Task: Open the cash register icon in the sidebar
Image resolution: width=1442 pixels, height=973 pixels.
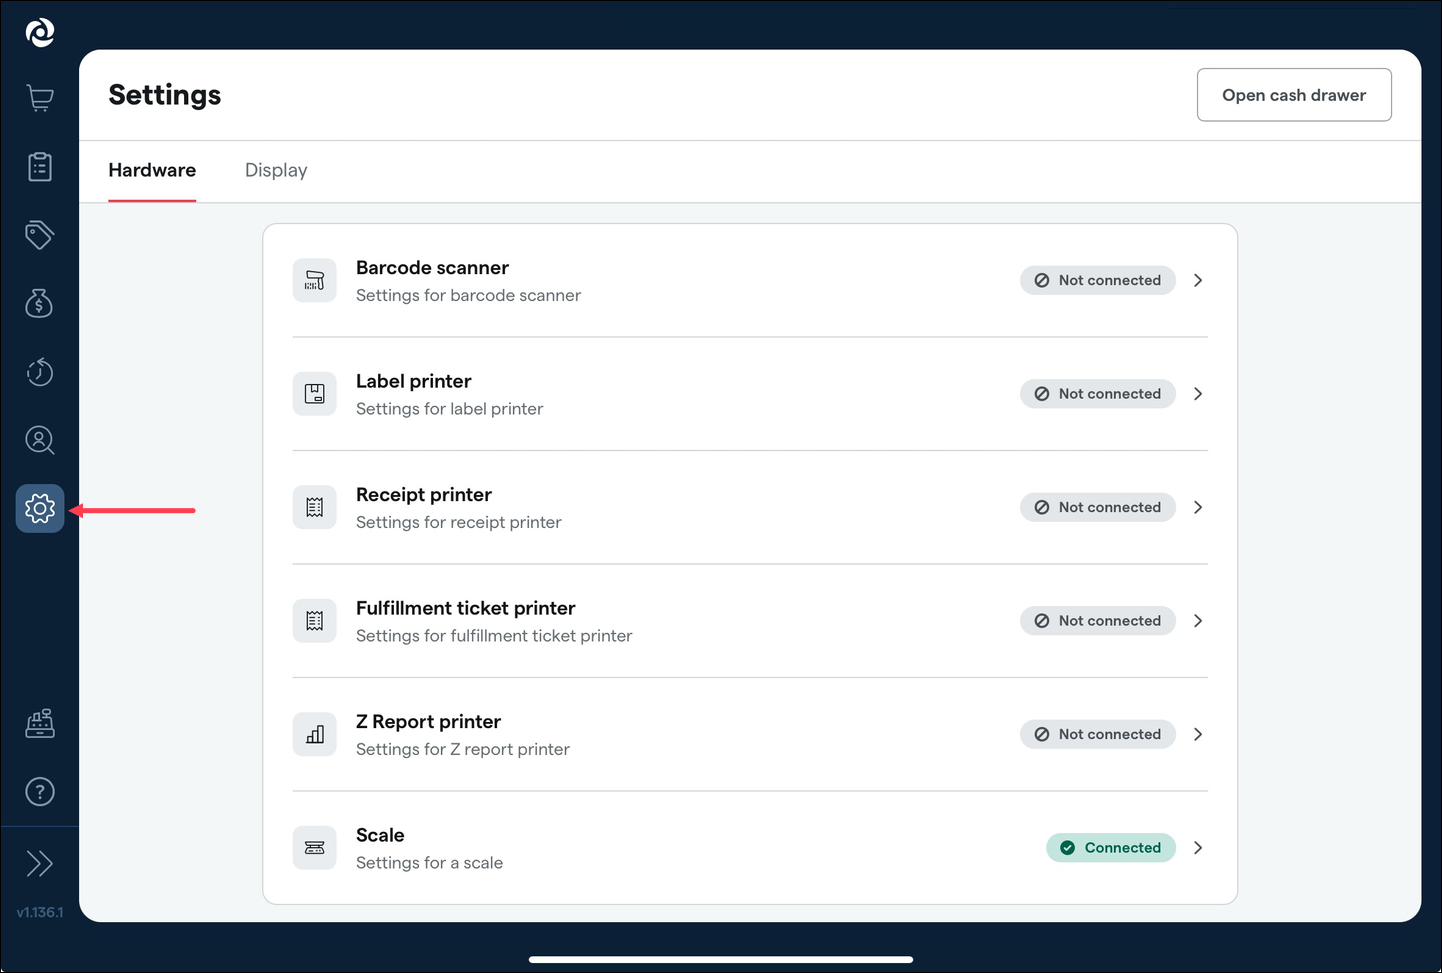Action: (40, 723)
